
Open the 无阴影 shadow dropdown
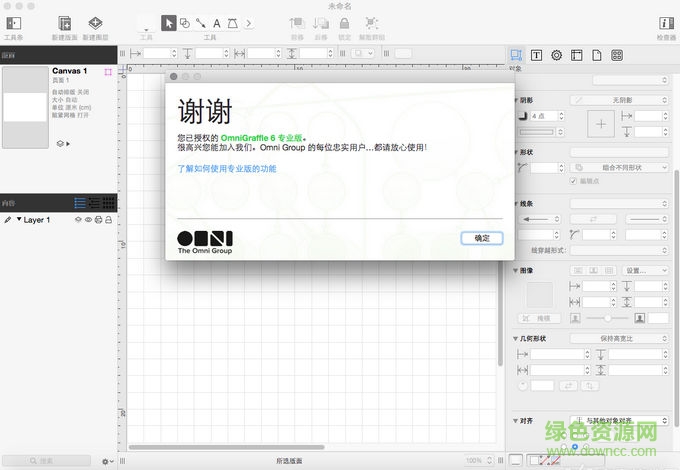pos(619,100)
